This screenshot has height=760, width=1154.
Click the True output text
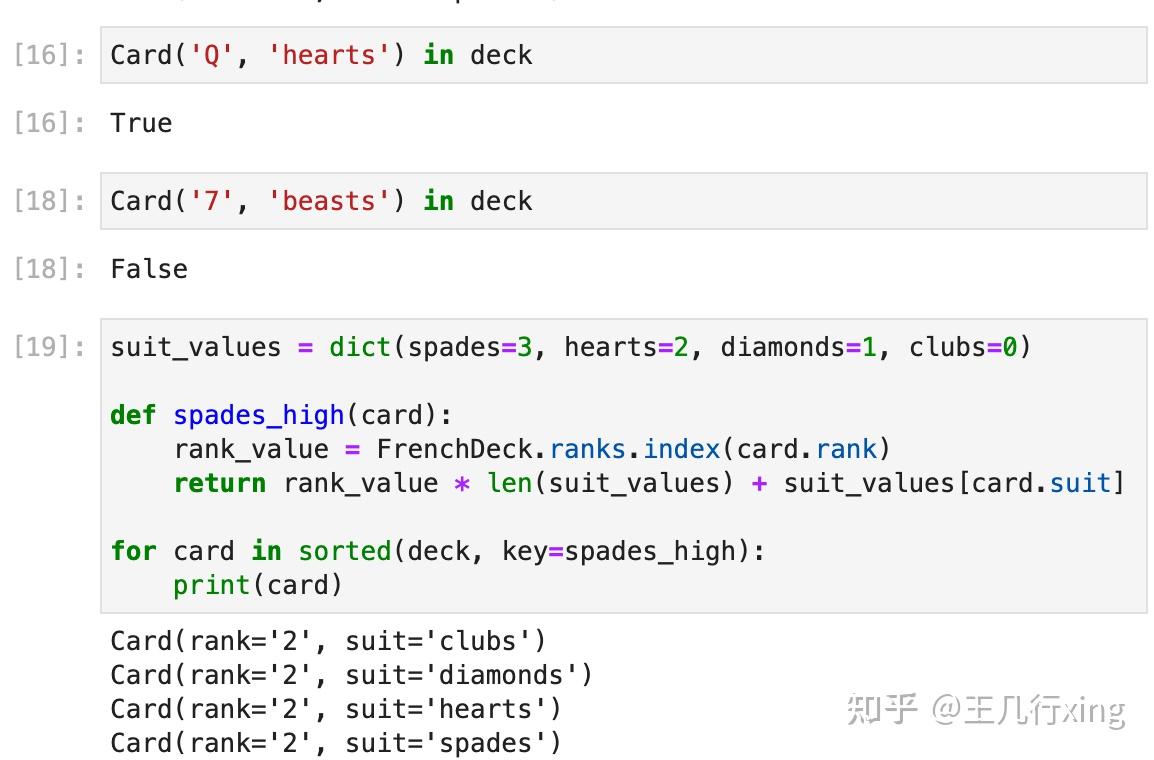click(x=141, y=123)
